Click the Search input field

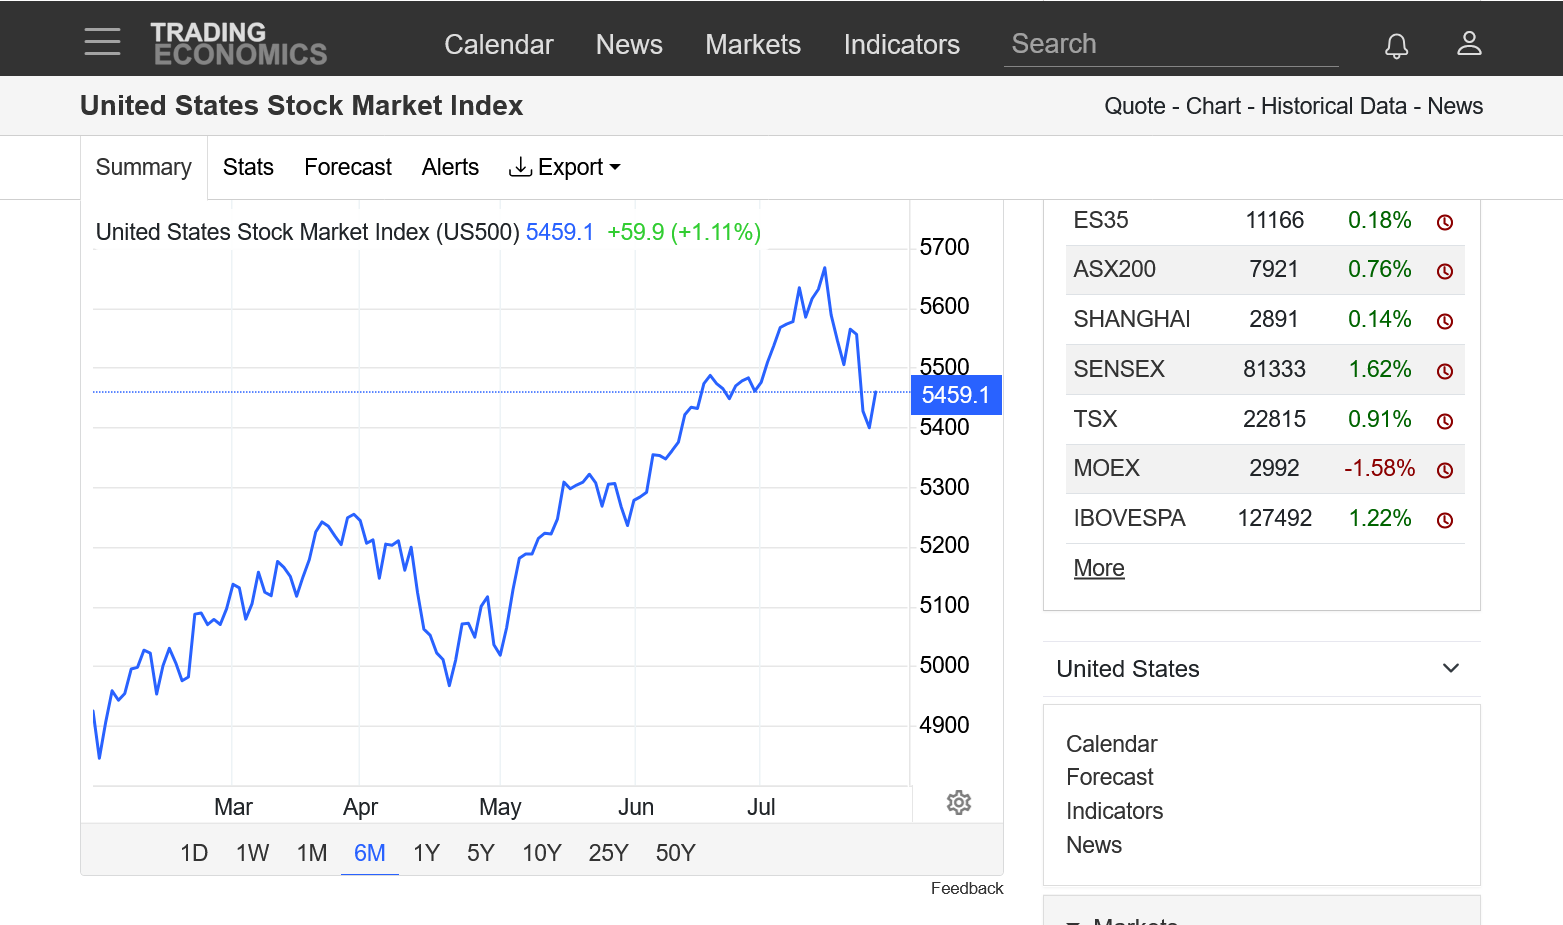pos(1170,44)
